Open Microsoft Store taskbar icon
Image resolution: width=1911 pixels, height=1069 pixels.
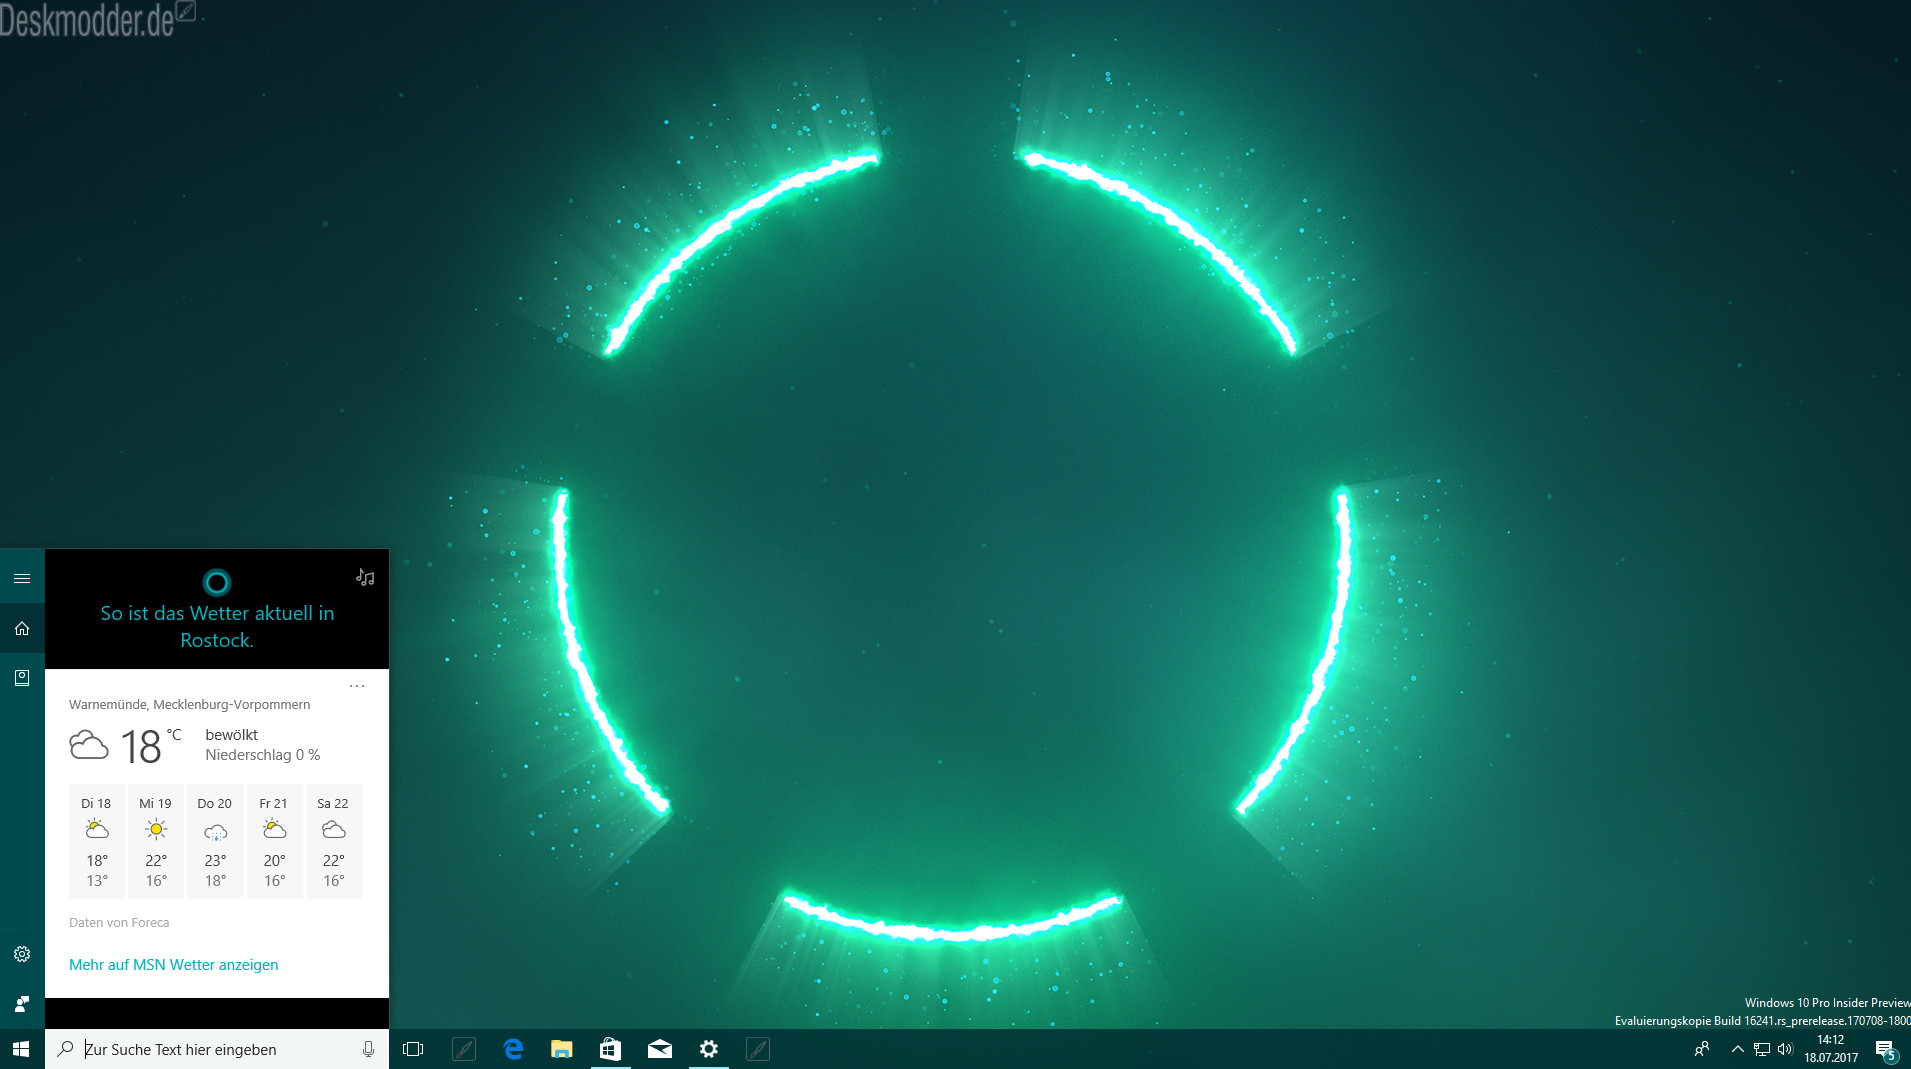[610, 1049]
